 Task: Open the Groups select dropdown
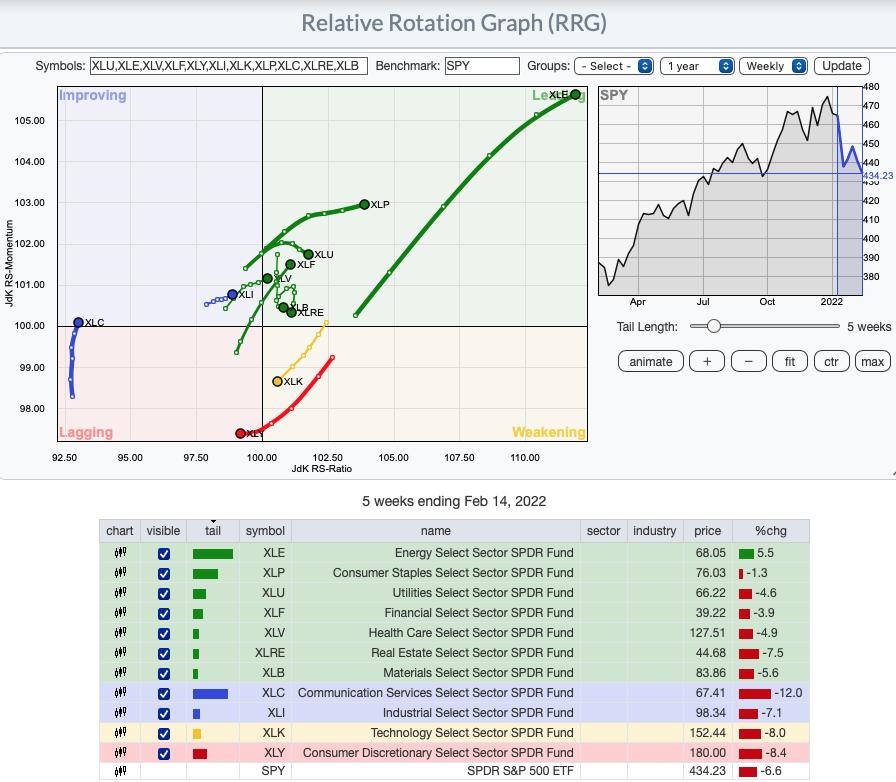click(x=614, y=66)
